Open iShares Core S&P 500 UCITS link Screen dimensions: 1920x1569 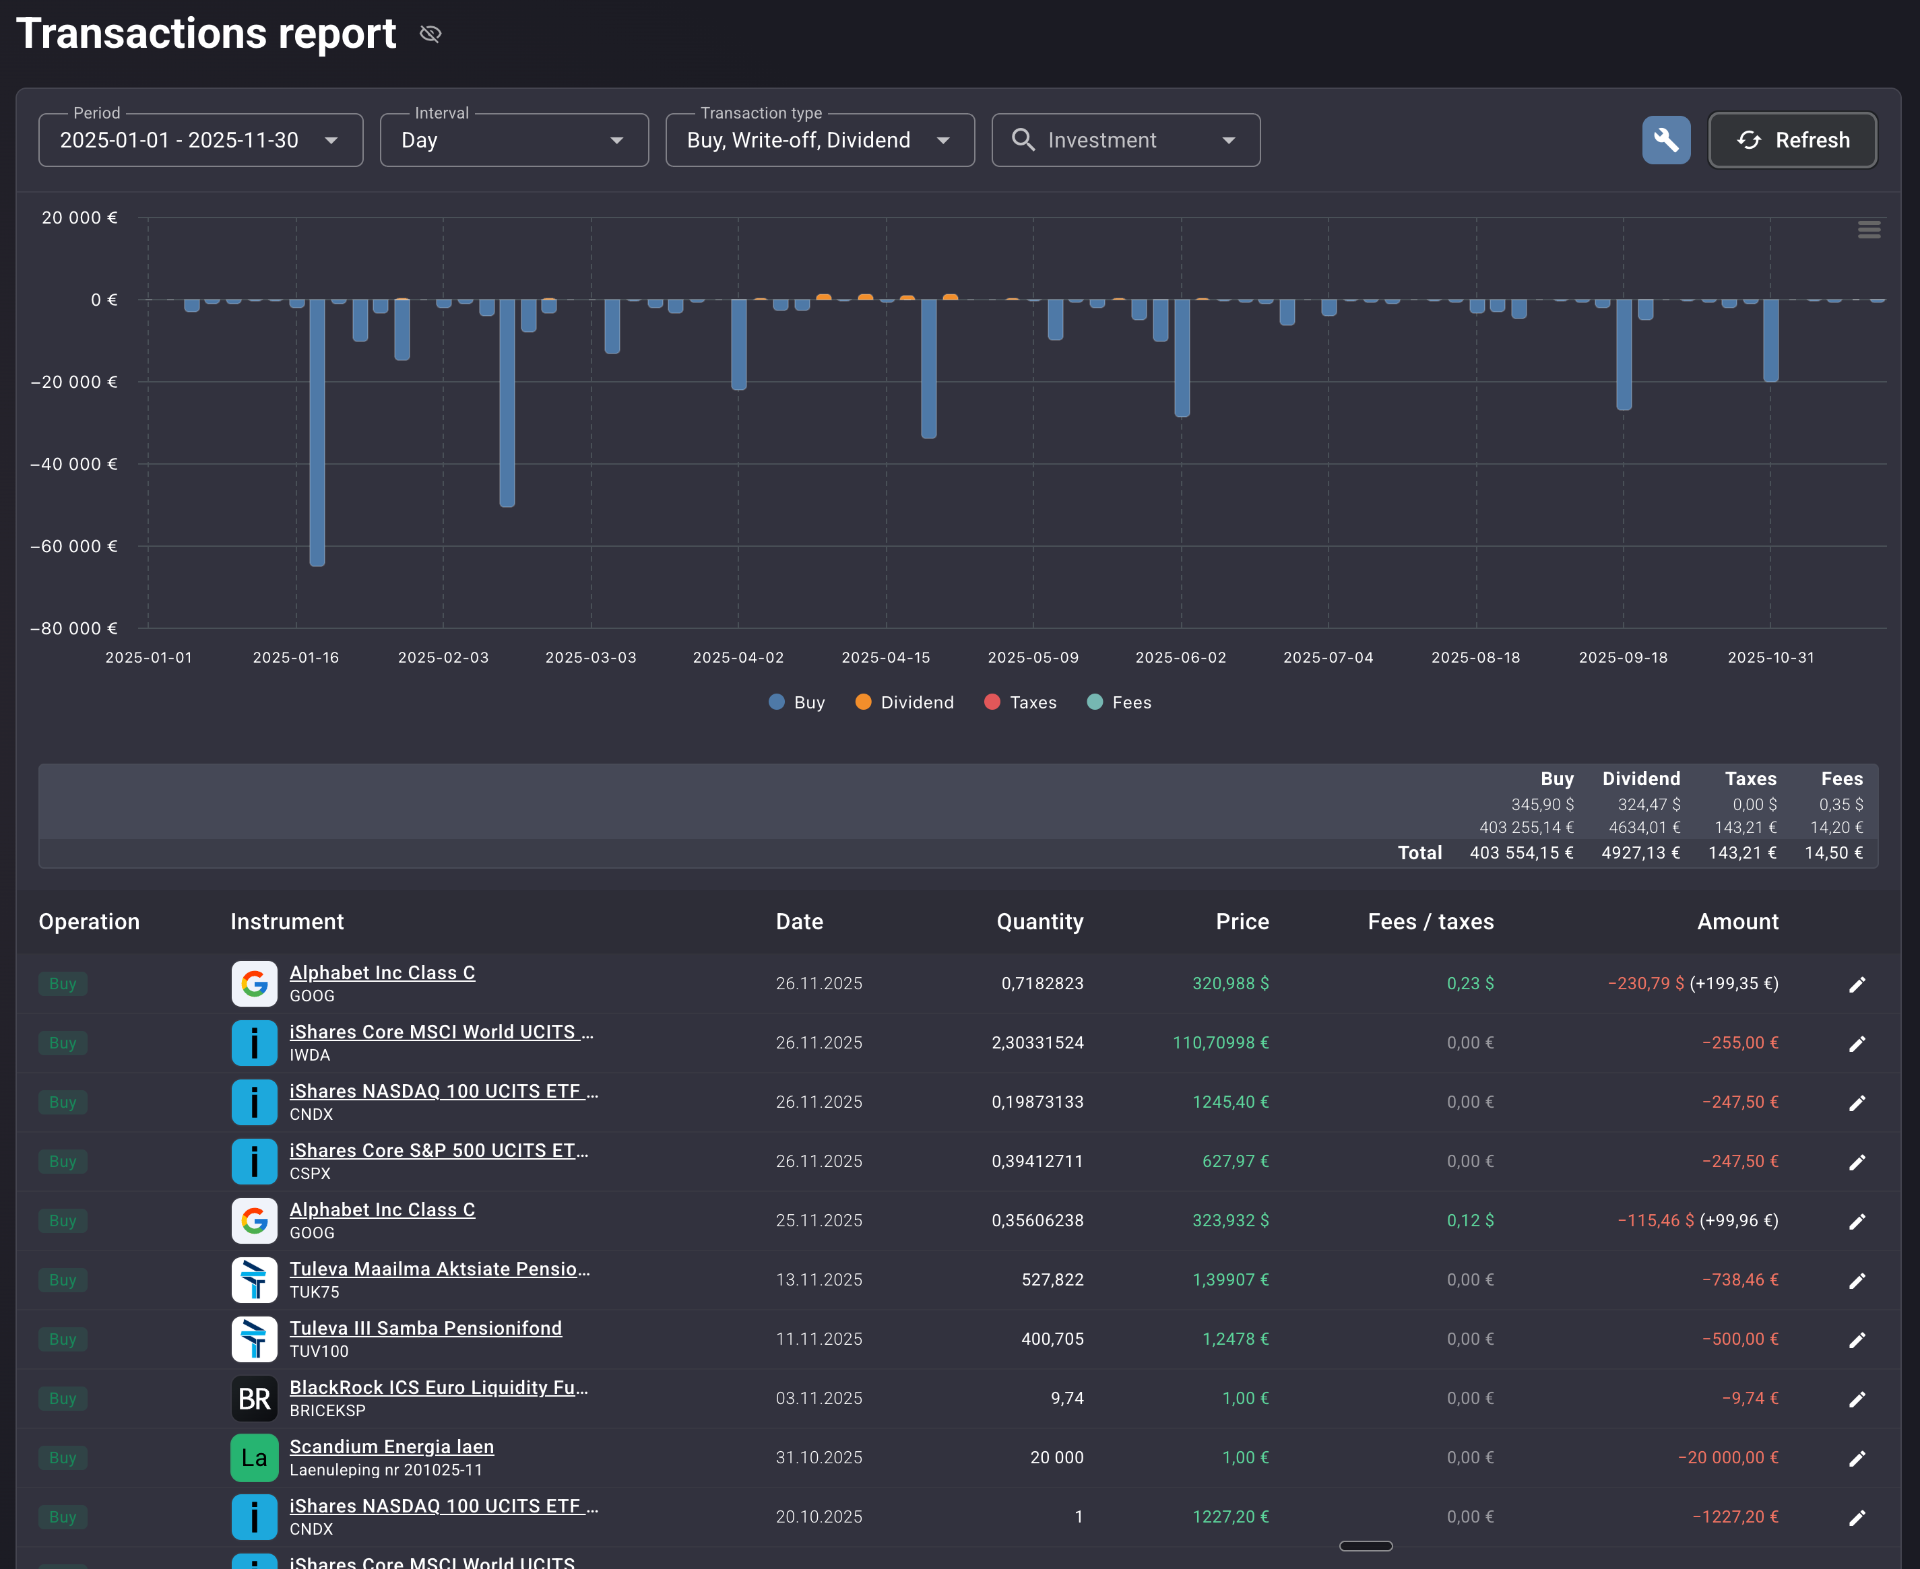(x=439, y=1150)
